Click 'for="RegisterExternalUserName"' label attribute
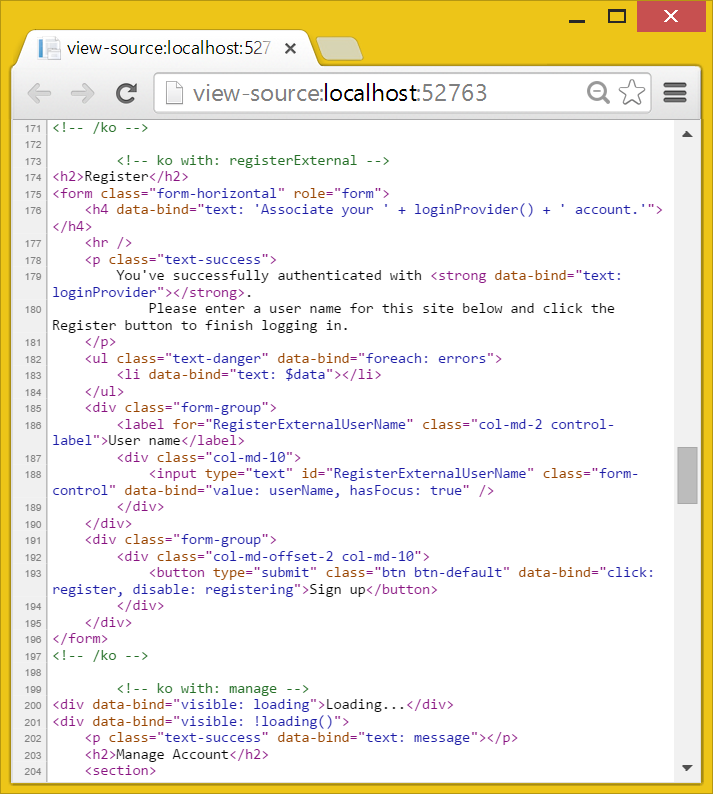Viewport: 713px width, 794px height. (293, 424)
